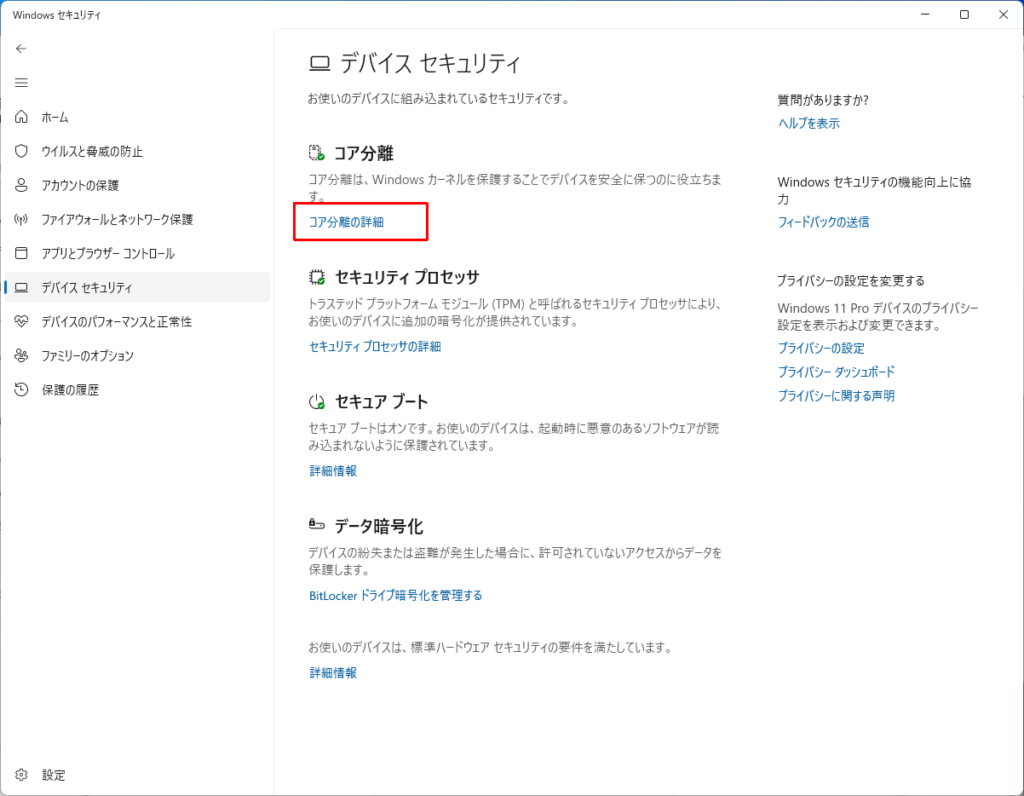
Task: Click the shield icon for virus protection
Action: click(x=22, y=151)
